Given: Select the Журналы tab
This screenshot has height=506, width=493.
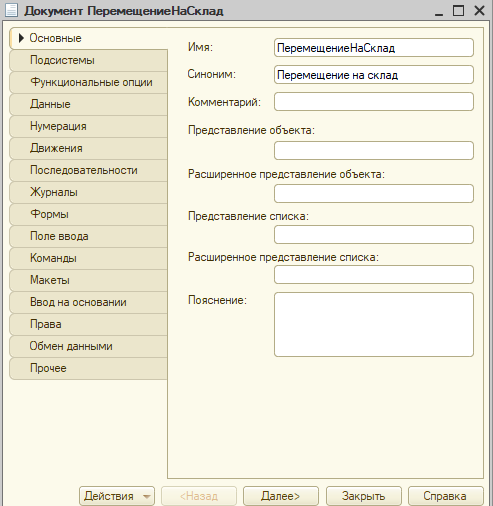Looking at the screenshot, I should 89,192.
